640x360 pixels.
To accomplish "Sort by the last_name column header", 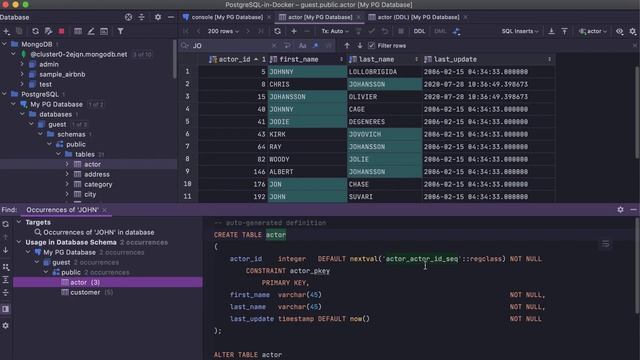I will 384,59.
